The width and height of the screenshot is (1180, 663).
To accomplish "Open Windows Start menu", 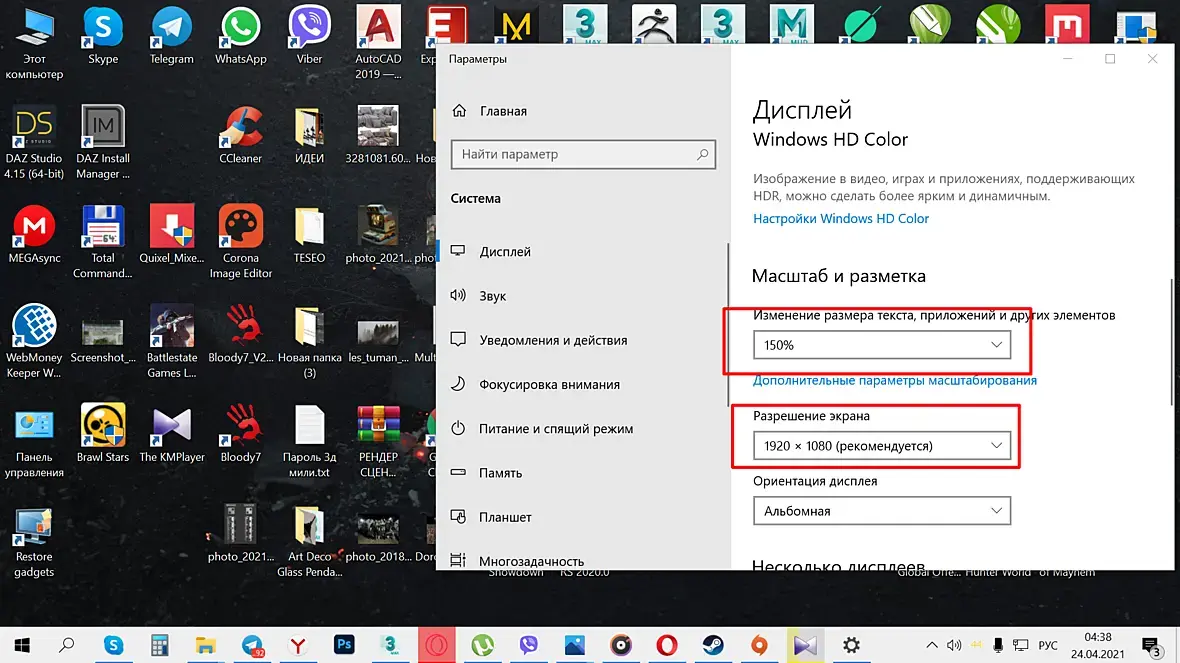I will 22,645.
